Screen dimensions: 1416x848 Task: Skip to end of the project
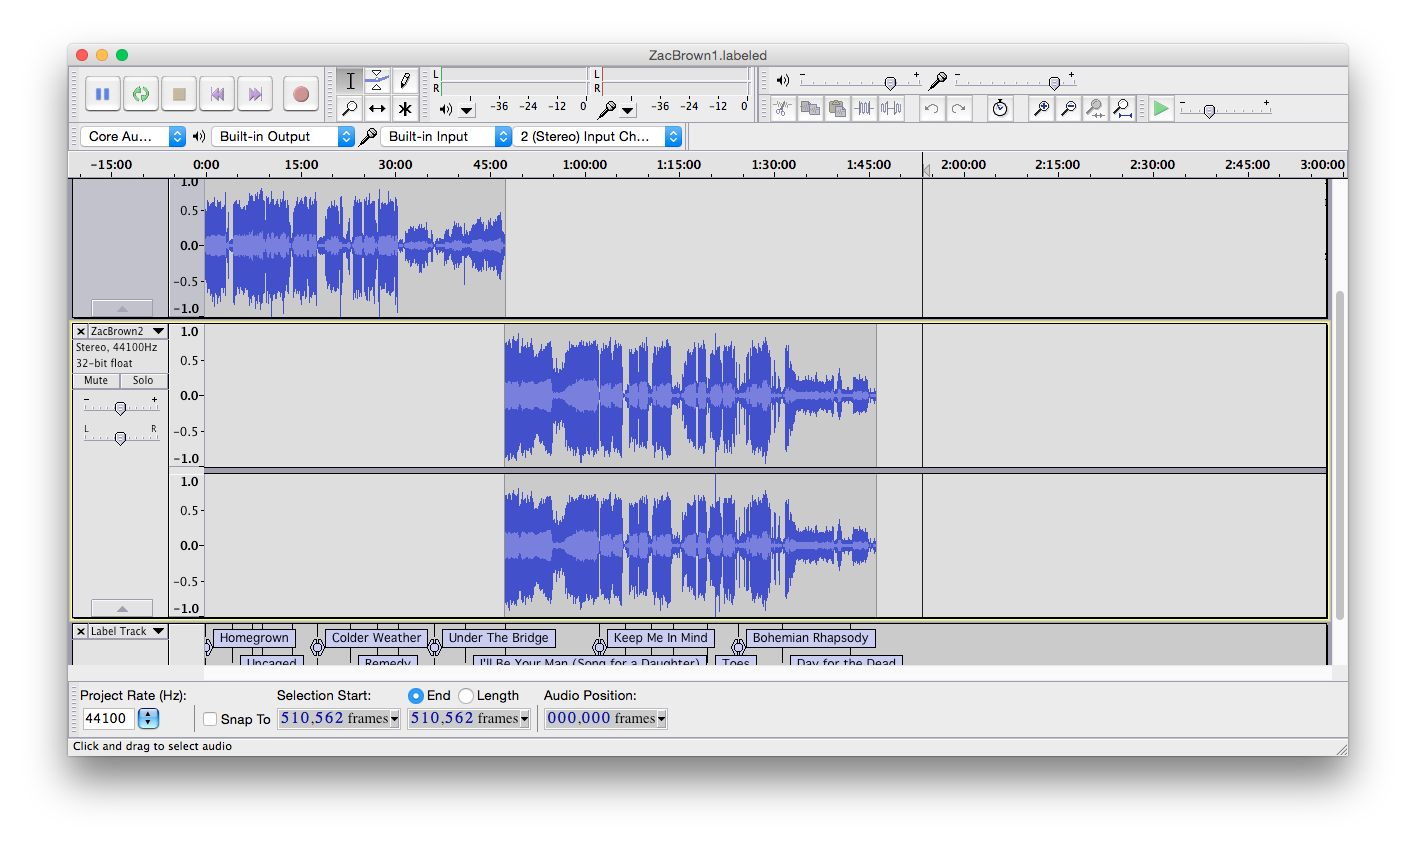(255, 94)
